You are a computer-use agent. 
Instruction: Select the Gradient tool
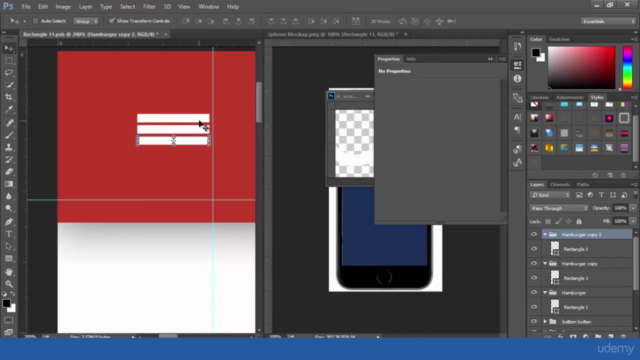pos(9,184)
